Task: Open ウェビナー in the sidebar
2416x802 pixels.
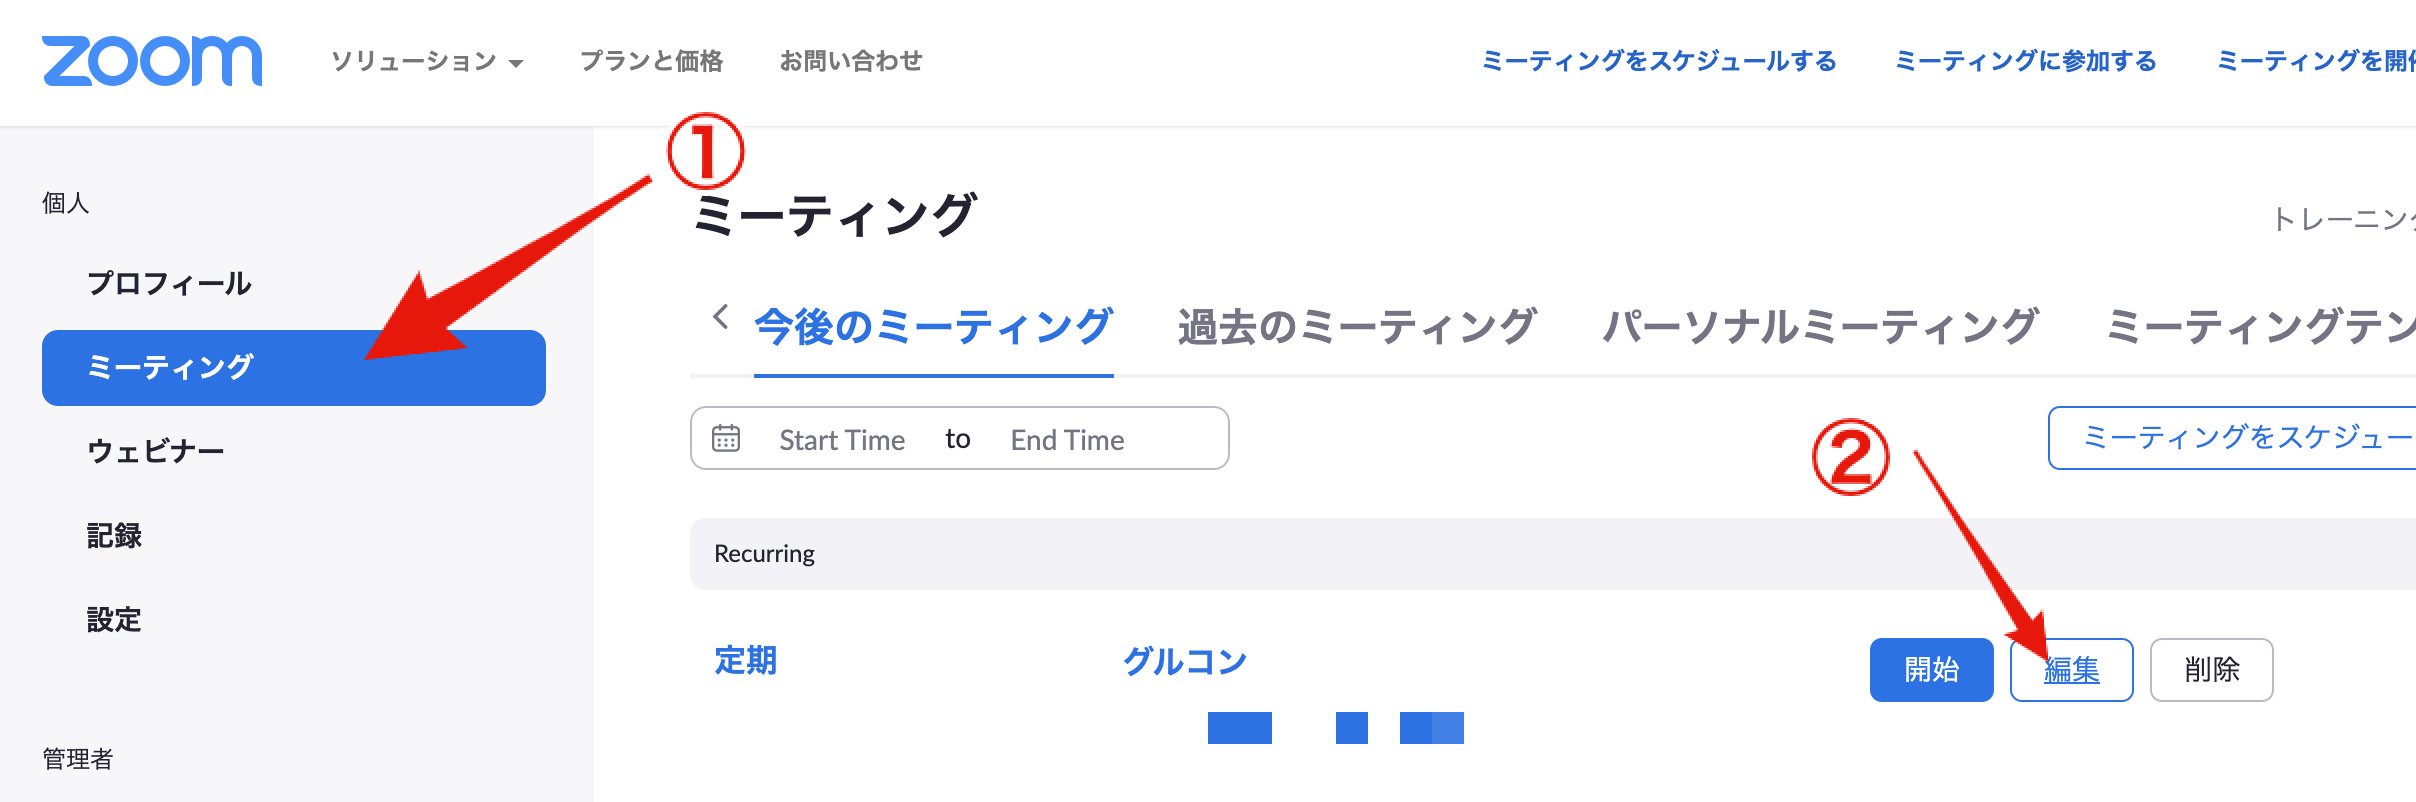Action: [156, 451]
